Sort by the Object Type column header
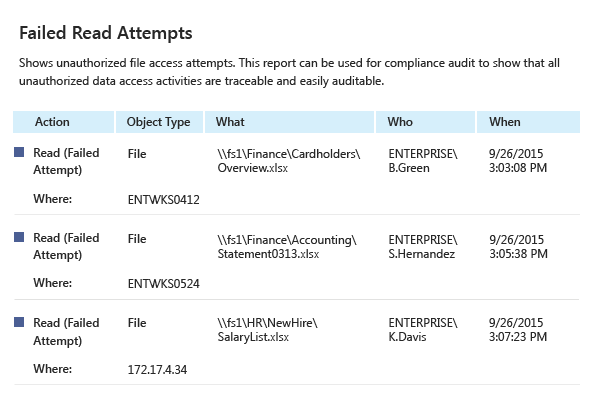Viewport: 590px width, 395px height. [x=160, y=122]
